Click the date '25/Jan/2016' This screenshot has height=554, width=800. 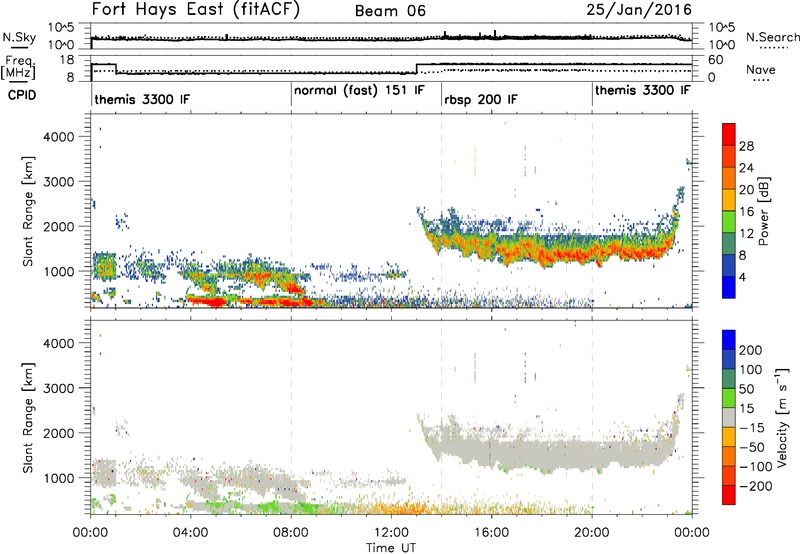[x=639, y=10]
